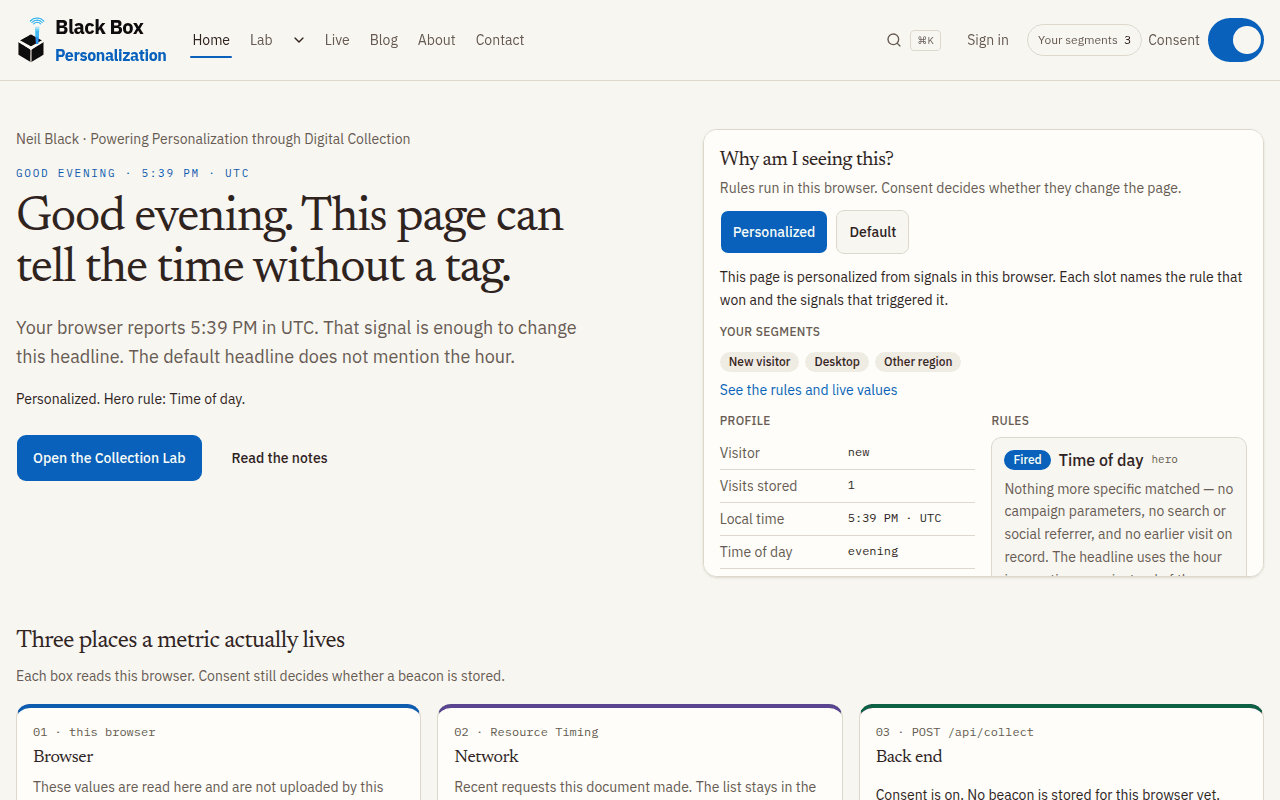Open the Contact nav link
Screen dimensions: 1280x800
[500, 40]
